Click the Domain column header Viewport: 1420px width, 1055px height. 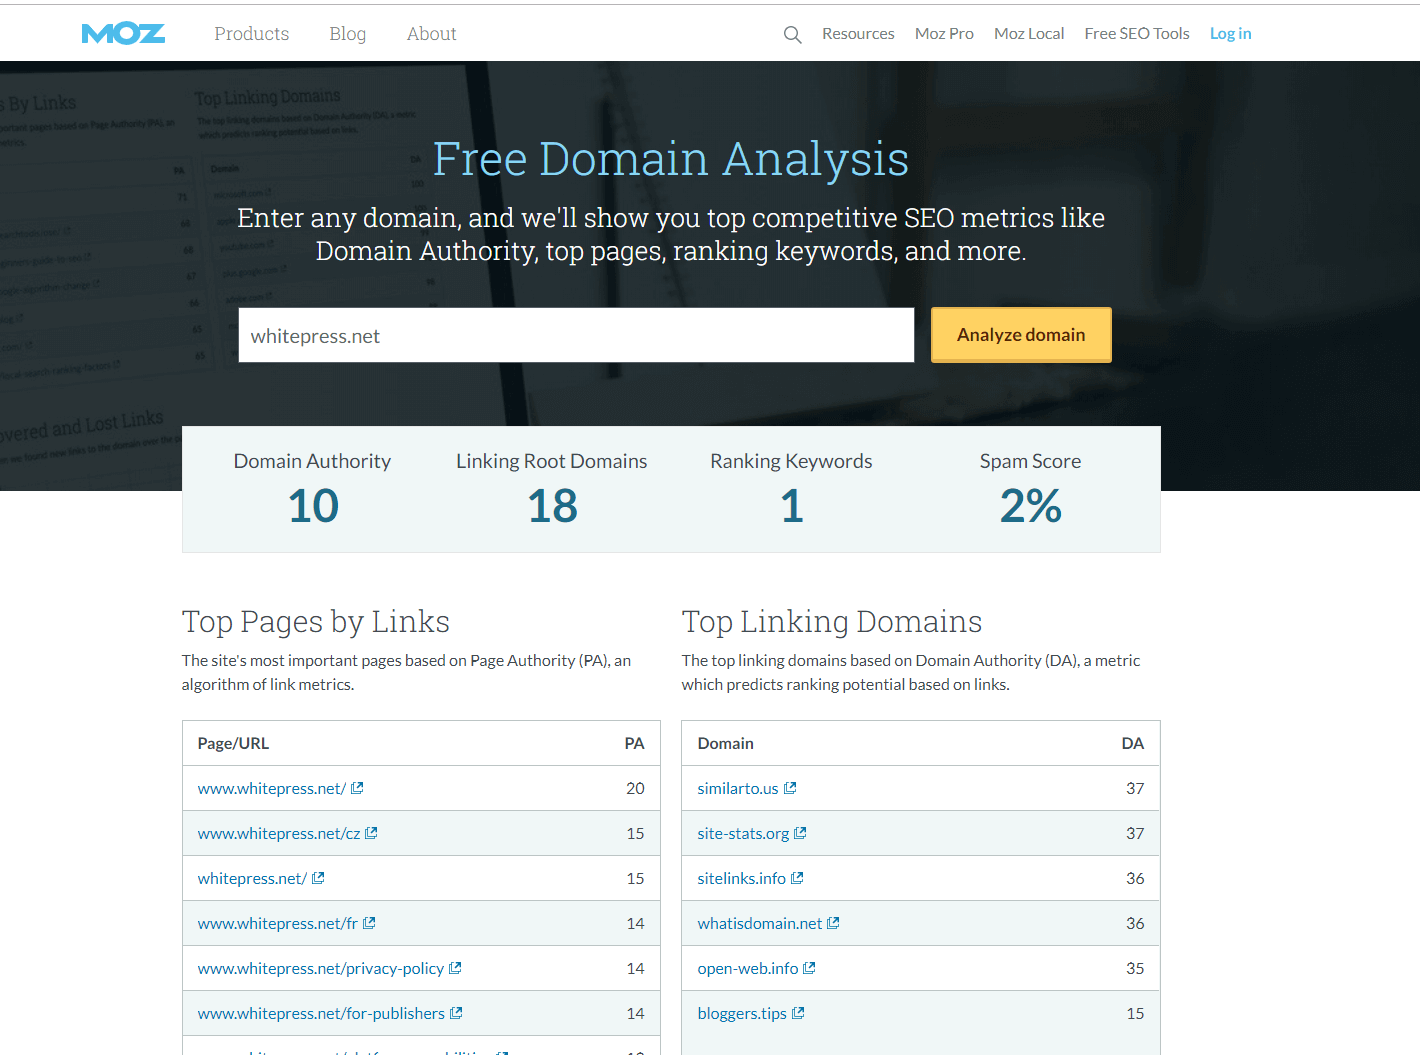click(726, 744)
